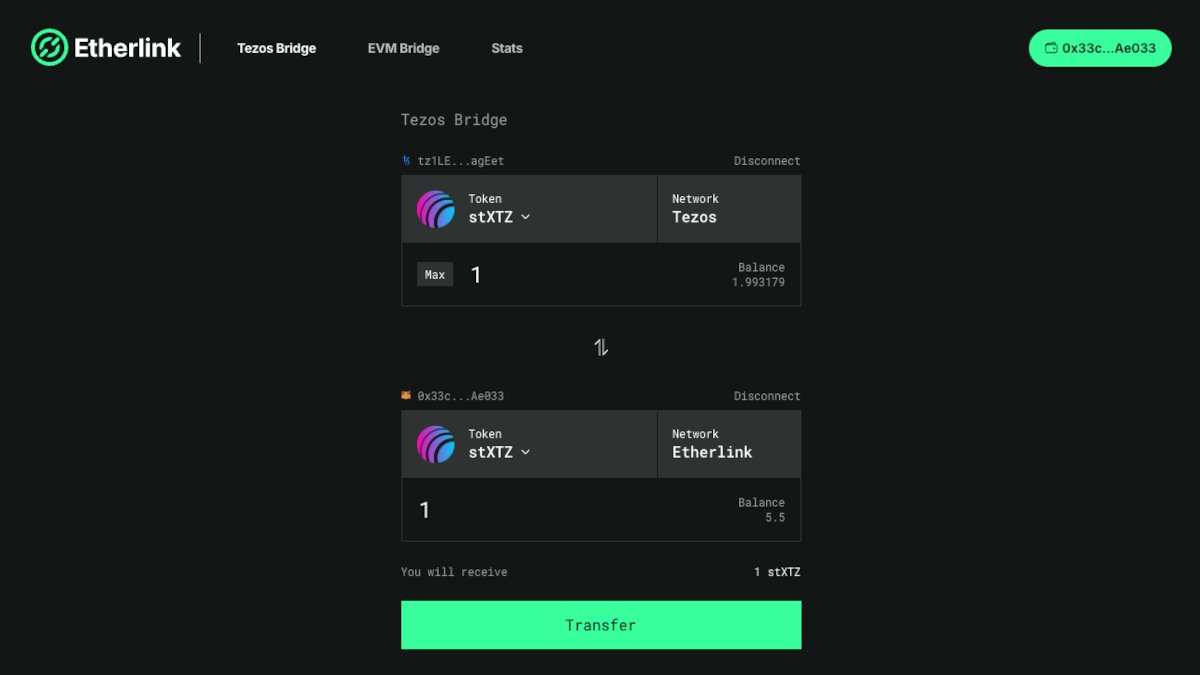Click the stXTZ token logo for Tezos
Viewport: 1200px width, 675px height.
coord(436,209)
